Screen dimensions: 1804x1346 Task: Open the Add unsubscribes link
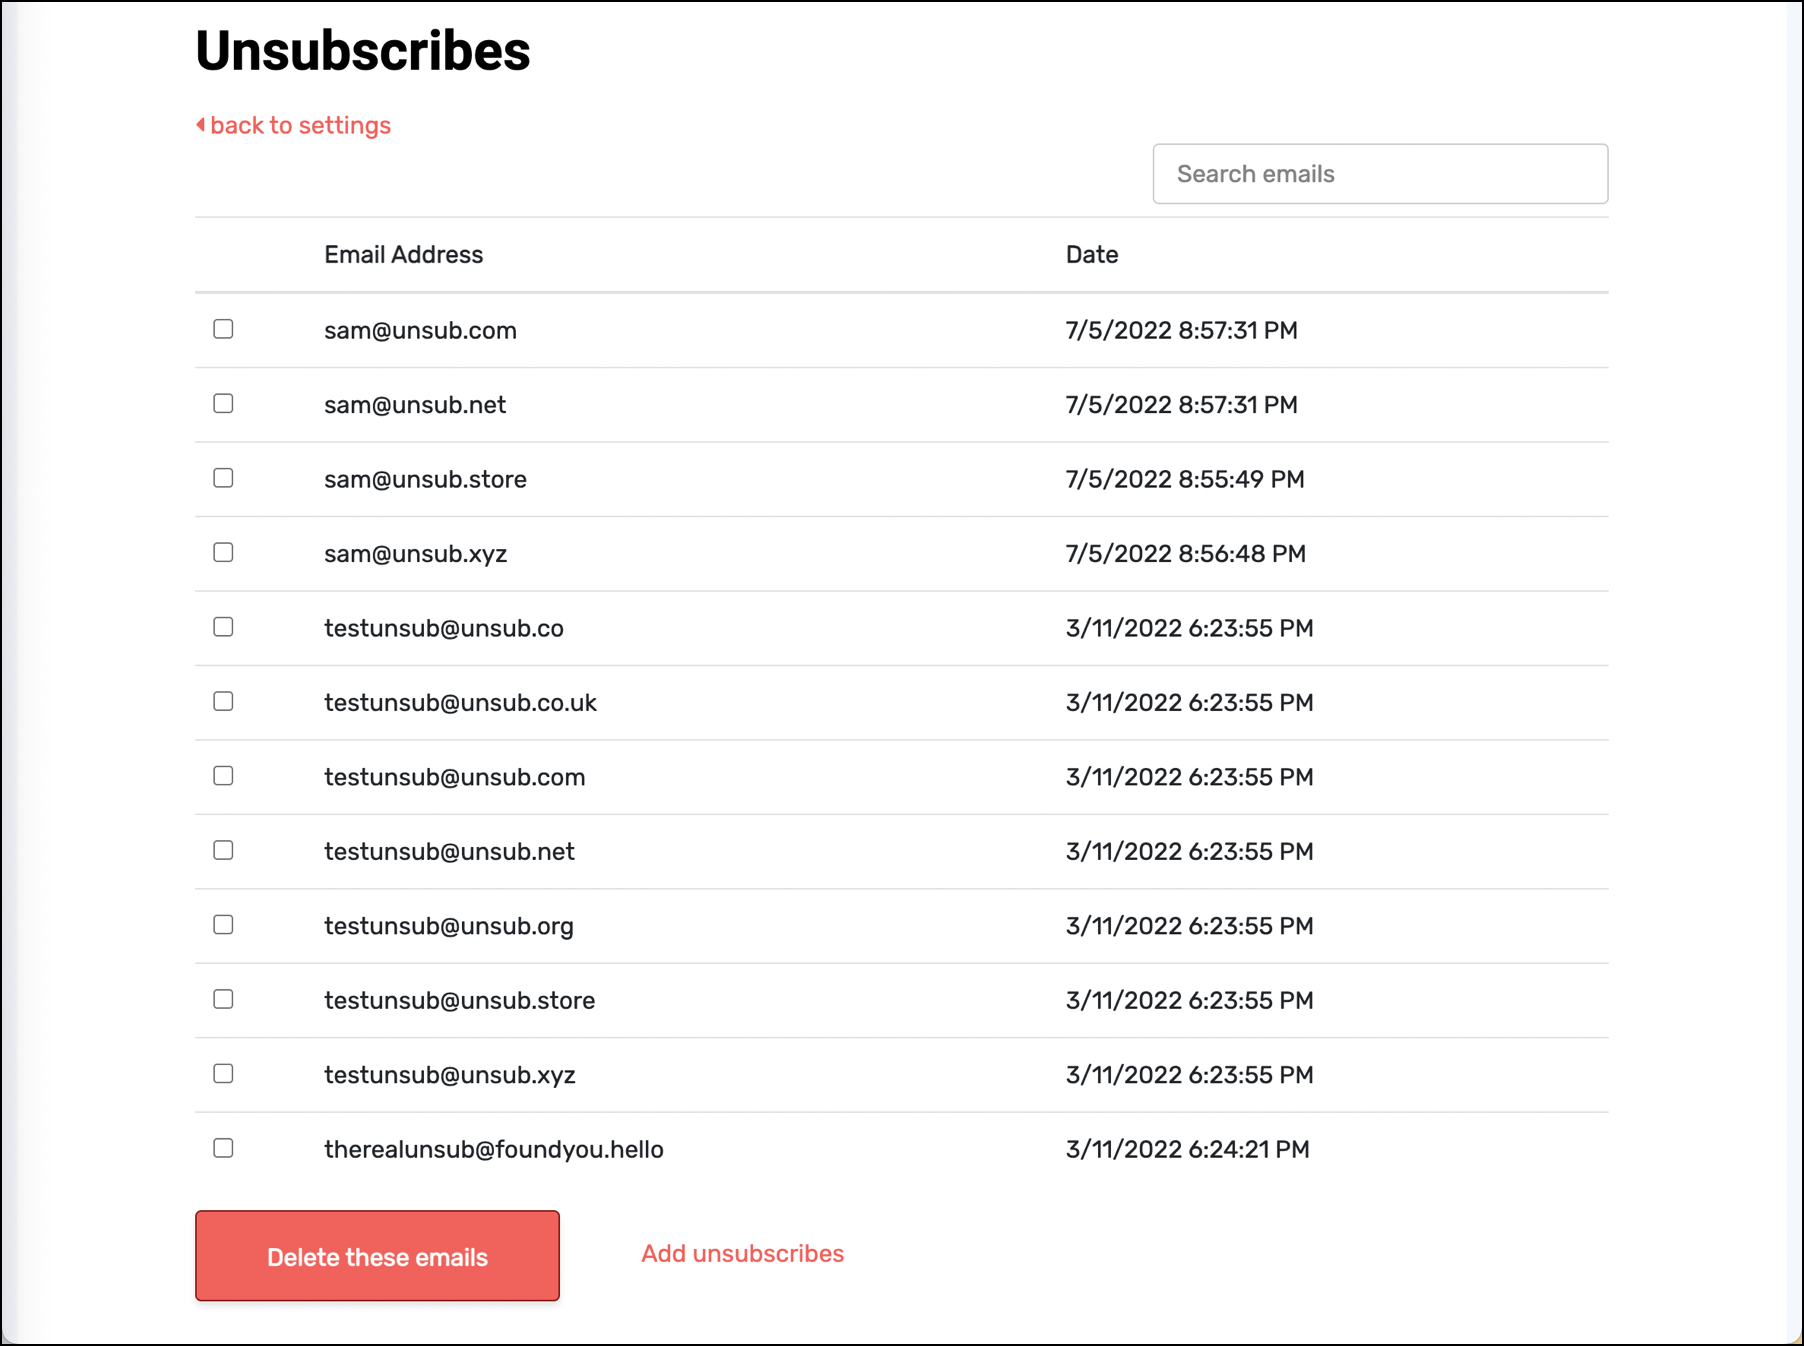[x=742, y=1253]
